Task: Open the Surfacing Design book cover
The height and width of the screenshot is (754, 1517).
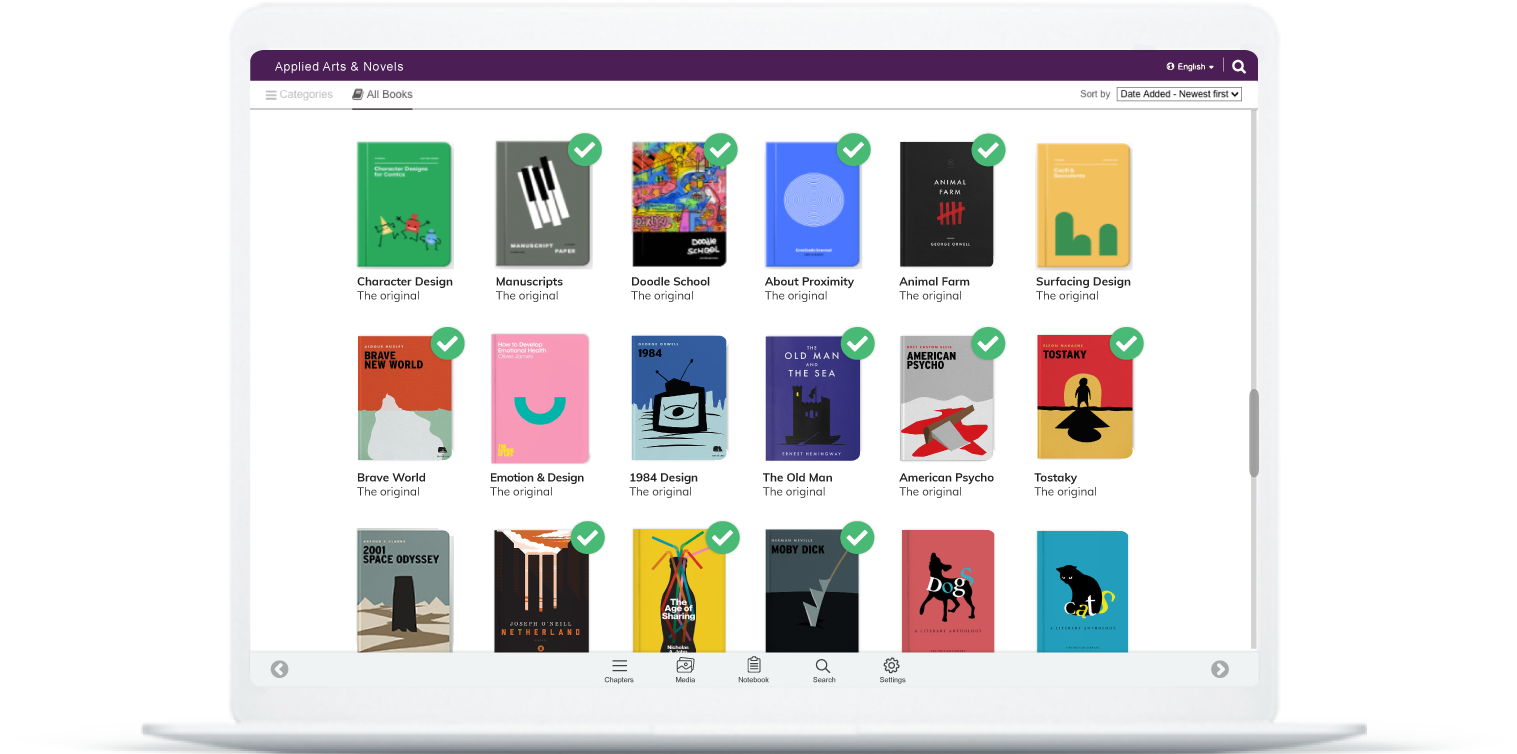Action: click(1083, 205)
